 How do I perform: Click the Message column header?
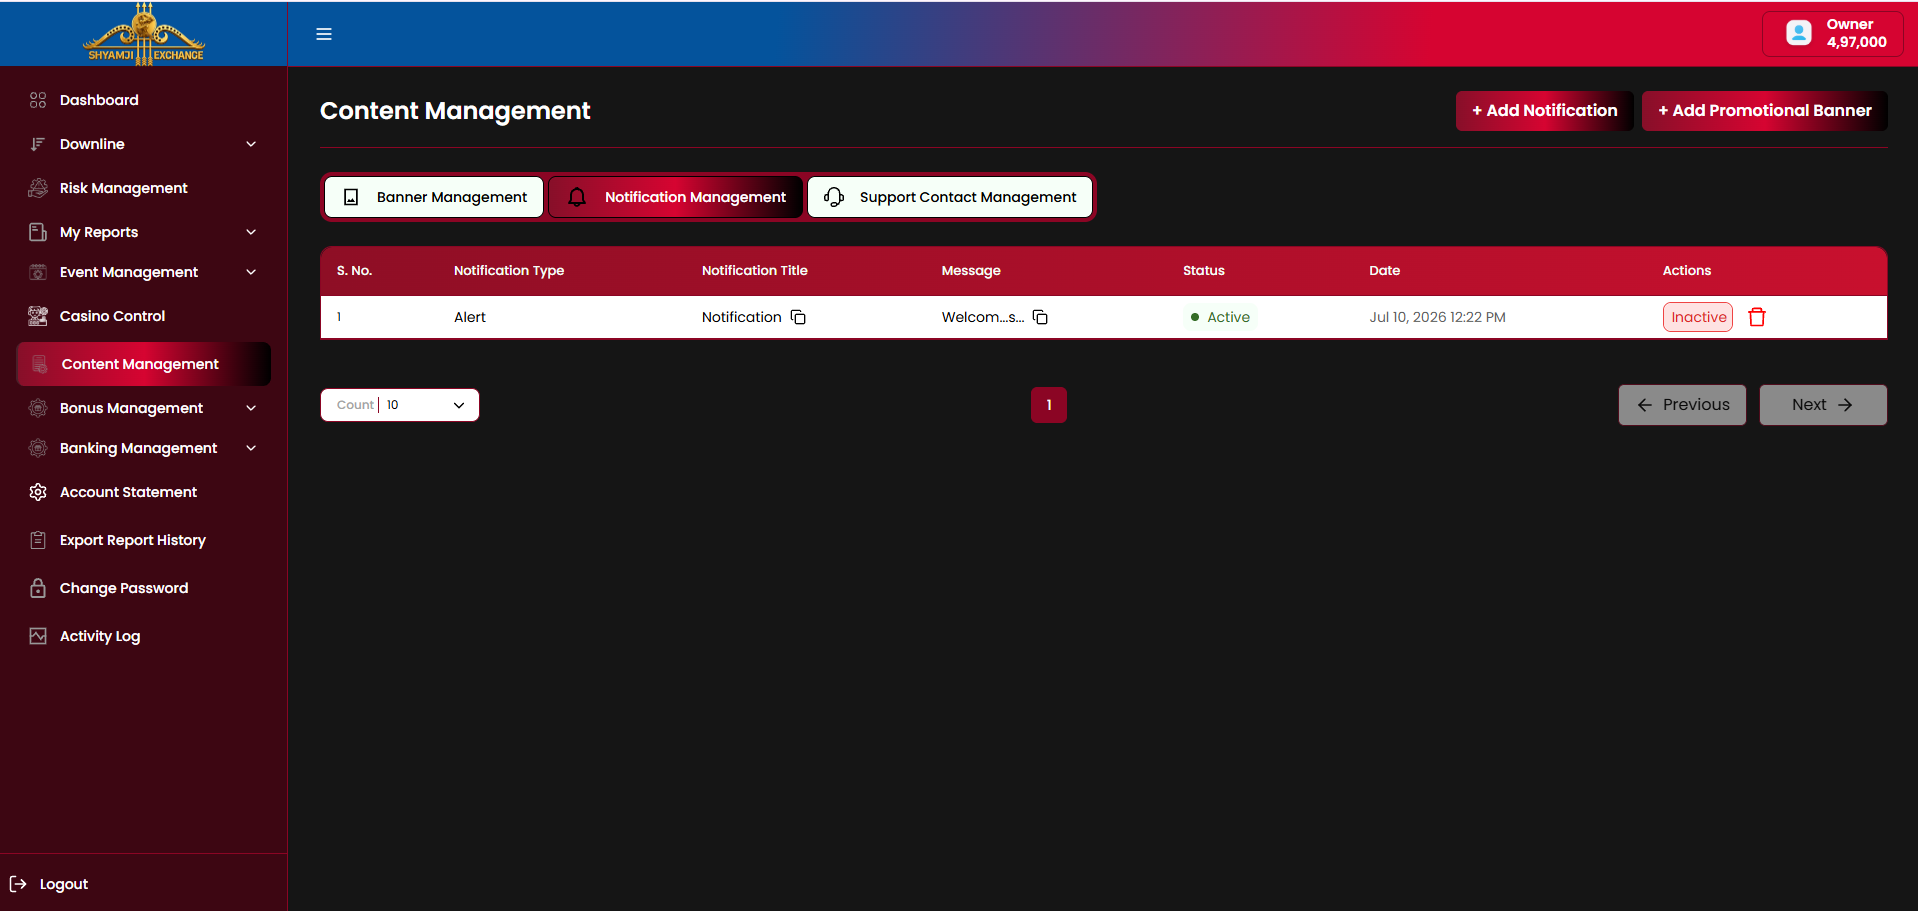pyautogui.click(x=971, y=271)
